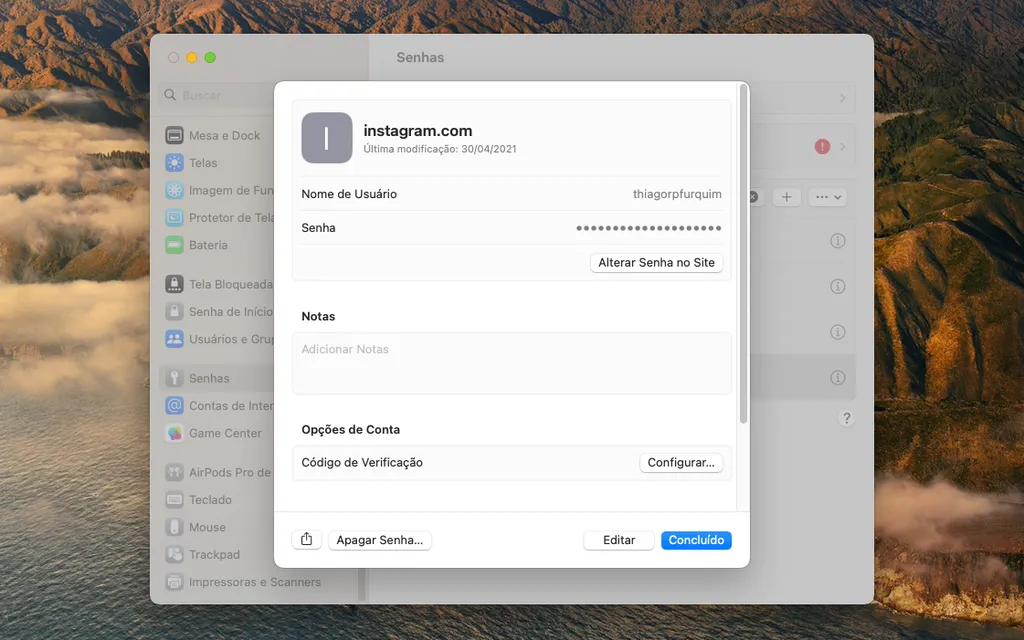Open Bateria settings in sidebar

[x=197, y=246]
